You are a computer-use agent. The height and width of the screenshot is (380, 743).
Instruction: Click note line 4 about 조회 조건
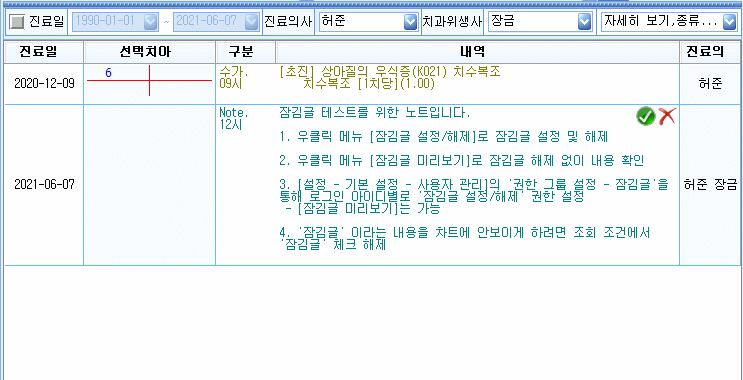pos(464,239)
